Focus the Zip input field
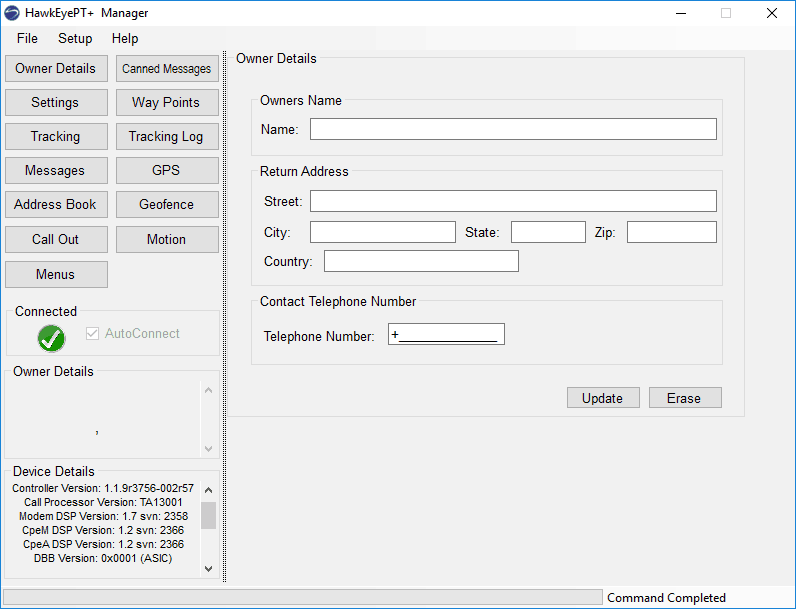Screen dimensions: 796x609 coord(672,232)
